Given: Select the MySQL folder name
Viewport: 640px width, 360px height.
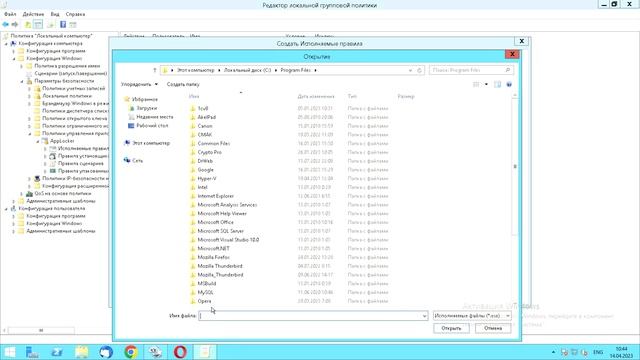Looking at the screenshot, I should [x=205, y=293].
